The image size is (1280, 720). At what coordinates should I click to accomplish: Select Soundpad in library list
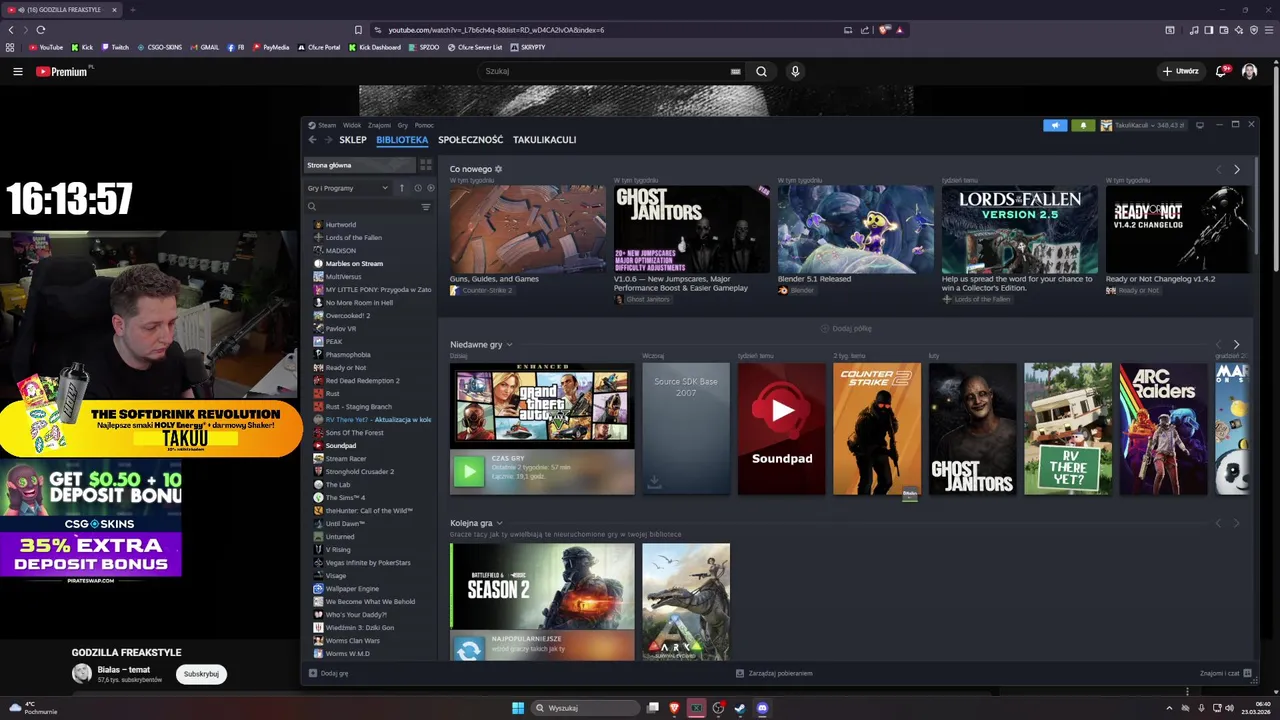tap(341, 445)
